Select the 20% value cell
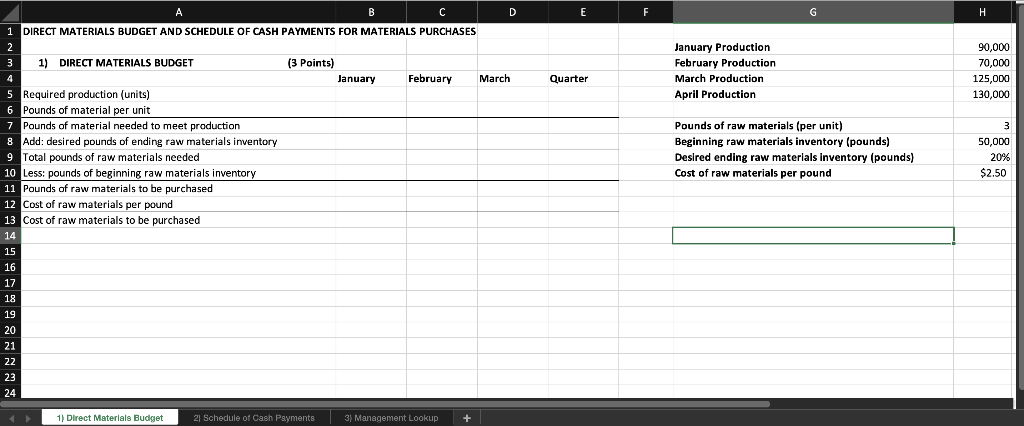This screenshot has width=1024, height=426. [984, 157]
